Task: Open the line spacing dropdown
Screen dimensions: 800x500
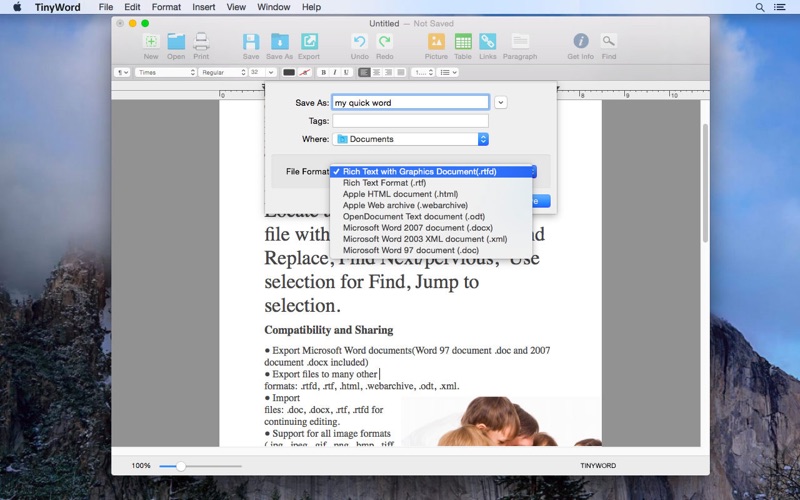Action: (x=423, y=72)
